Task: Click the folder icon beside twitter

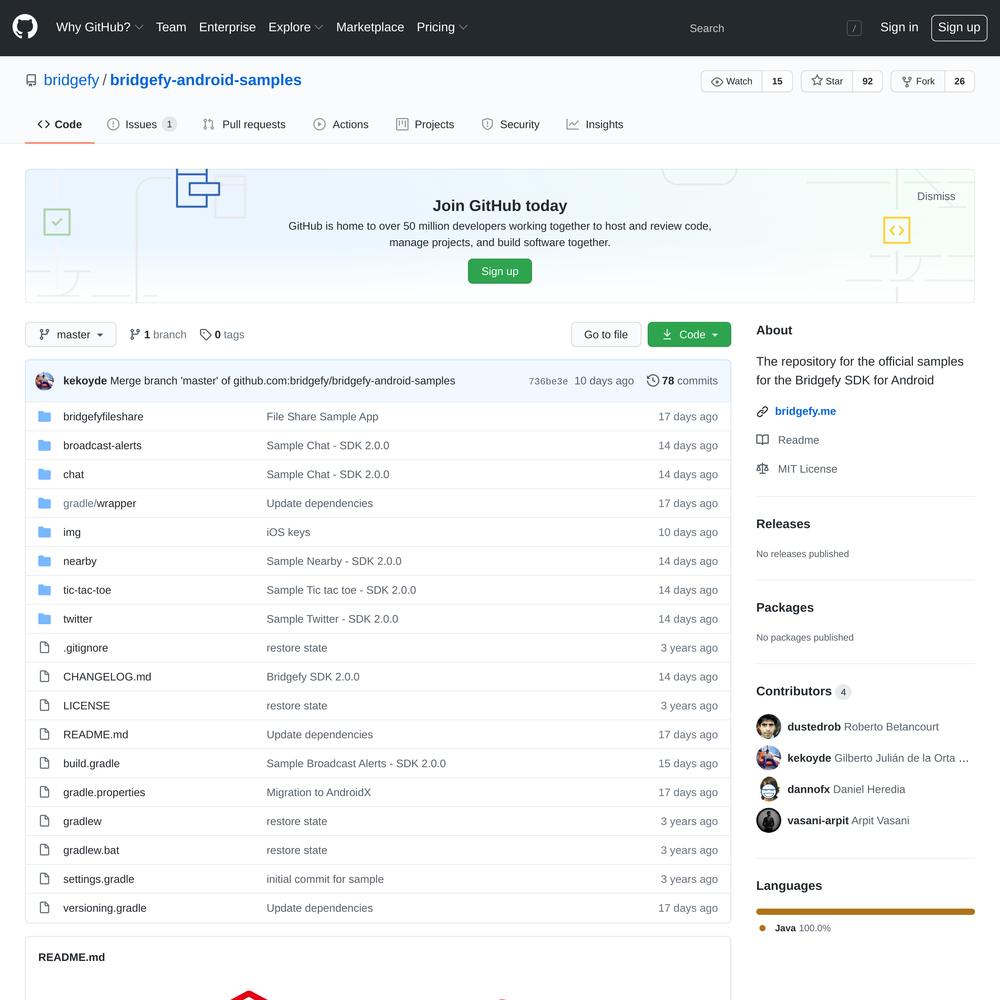Action: pyautogui.click(x=44, y=619)
